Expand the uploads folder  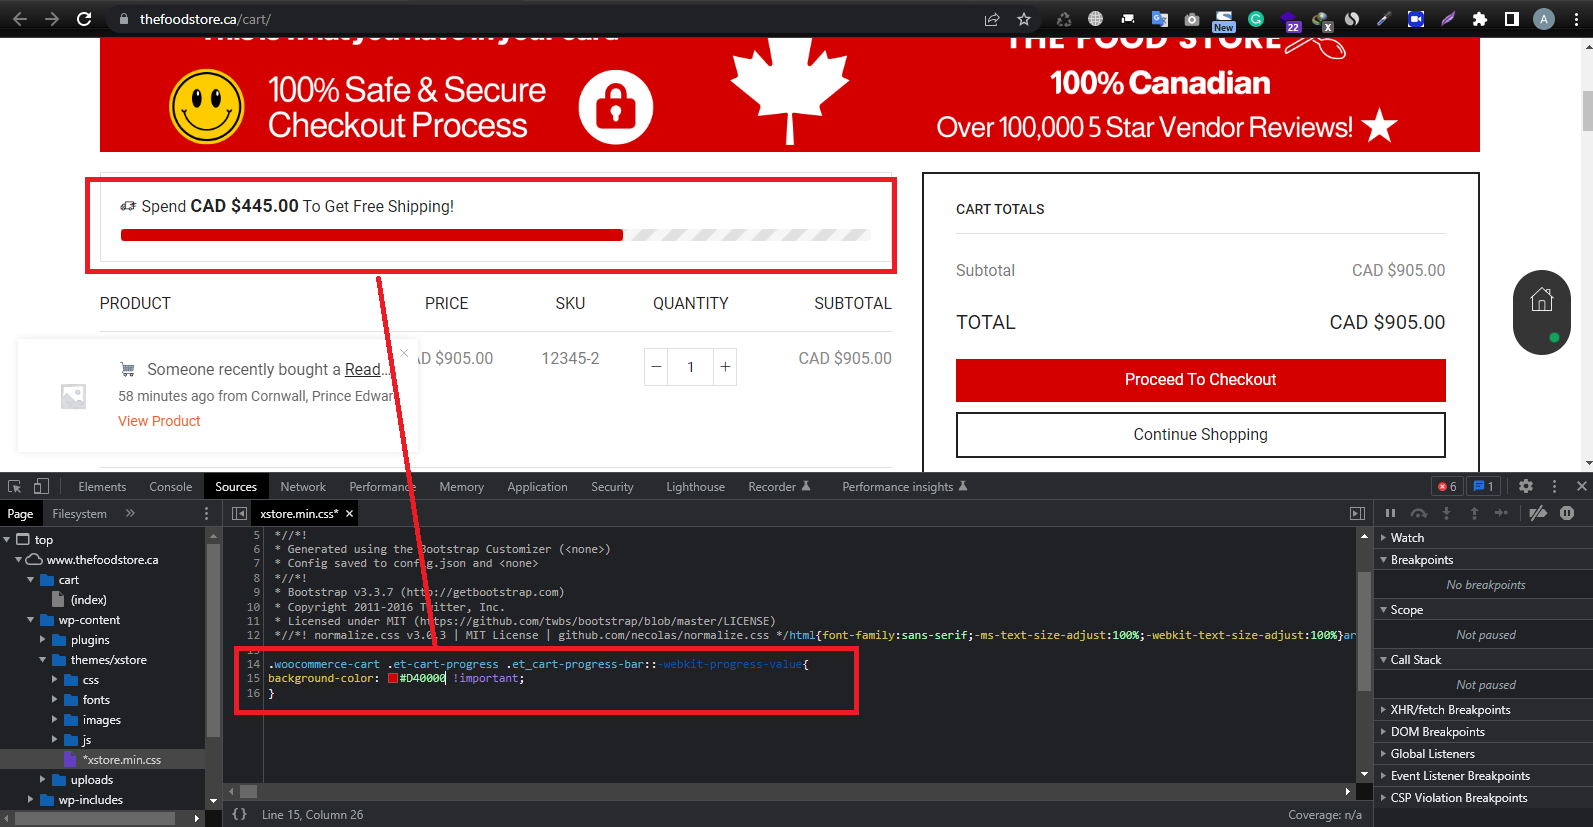43,779
